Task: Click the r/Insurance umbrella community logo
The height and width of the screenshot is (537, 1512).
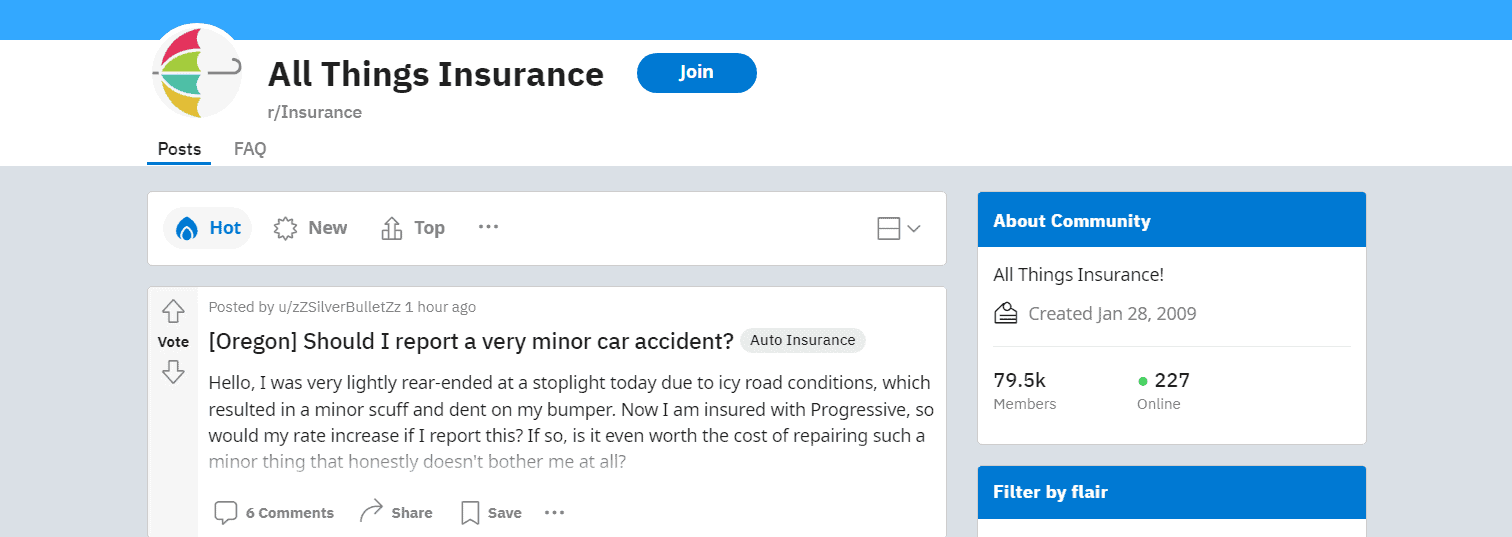Action: tap(197, 72)
